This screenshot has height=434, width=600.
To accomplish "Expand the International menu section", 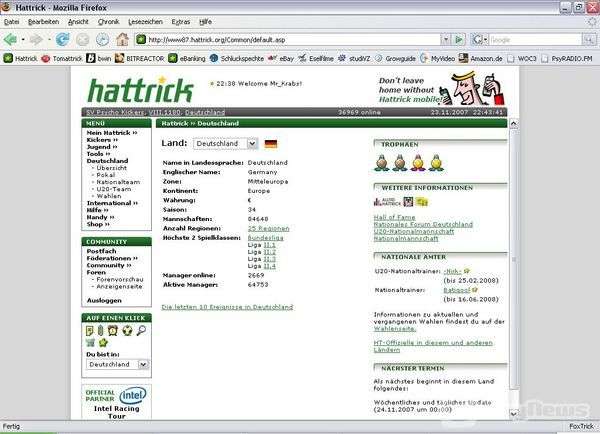I will coord(112,203).
